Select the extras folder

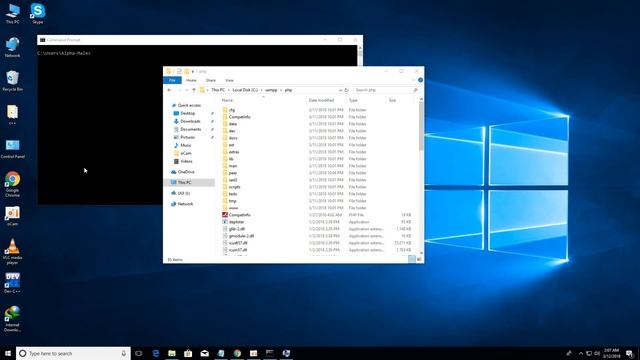pyautogui.click(x=234, y=152)
